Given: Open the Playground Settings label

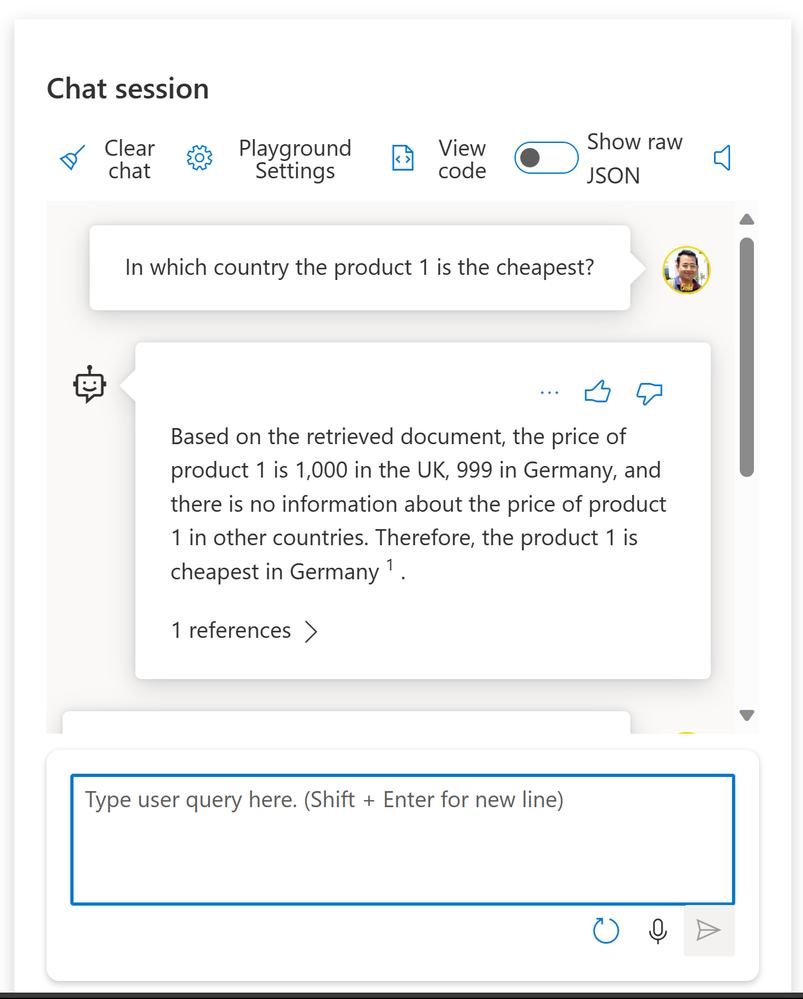Looking at the screenshot, I should [x=295, y=159].
